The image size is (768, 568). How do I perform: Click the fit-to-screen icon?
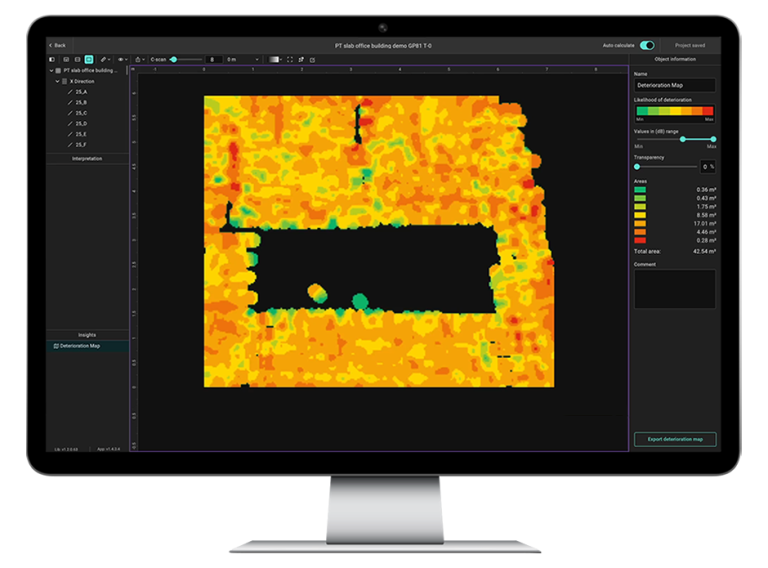pos(290,59)
